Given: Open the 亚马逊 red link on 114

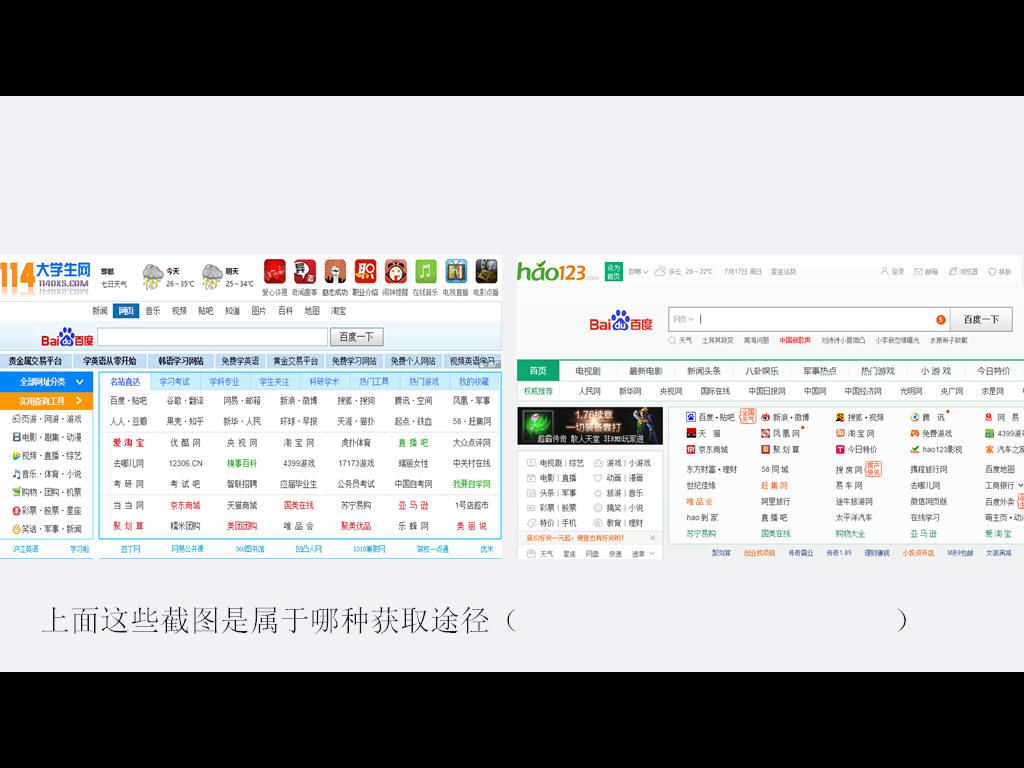Looking at the screenshot, I should (x=413, y=505).
